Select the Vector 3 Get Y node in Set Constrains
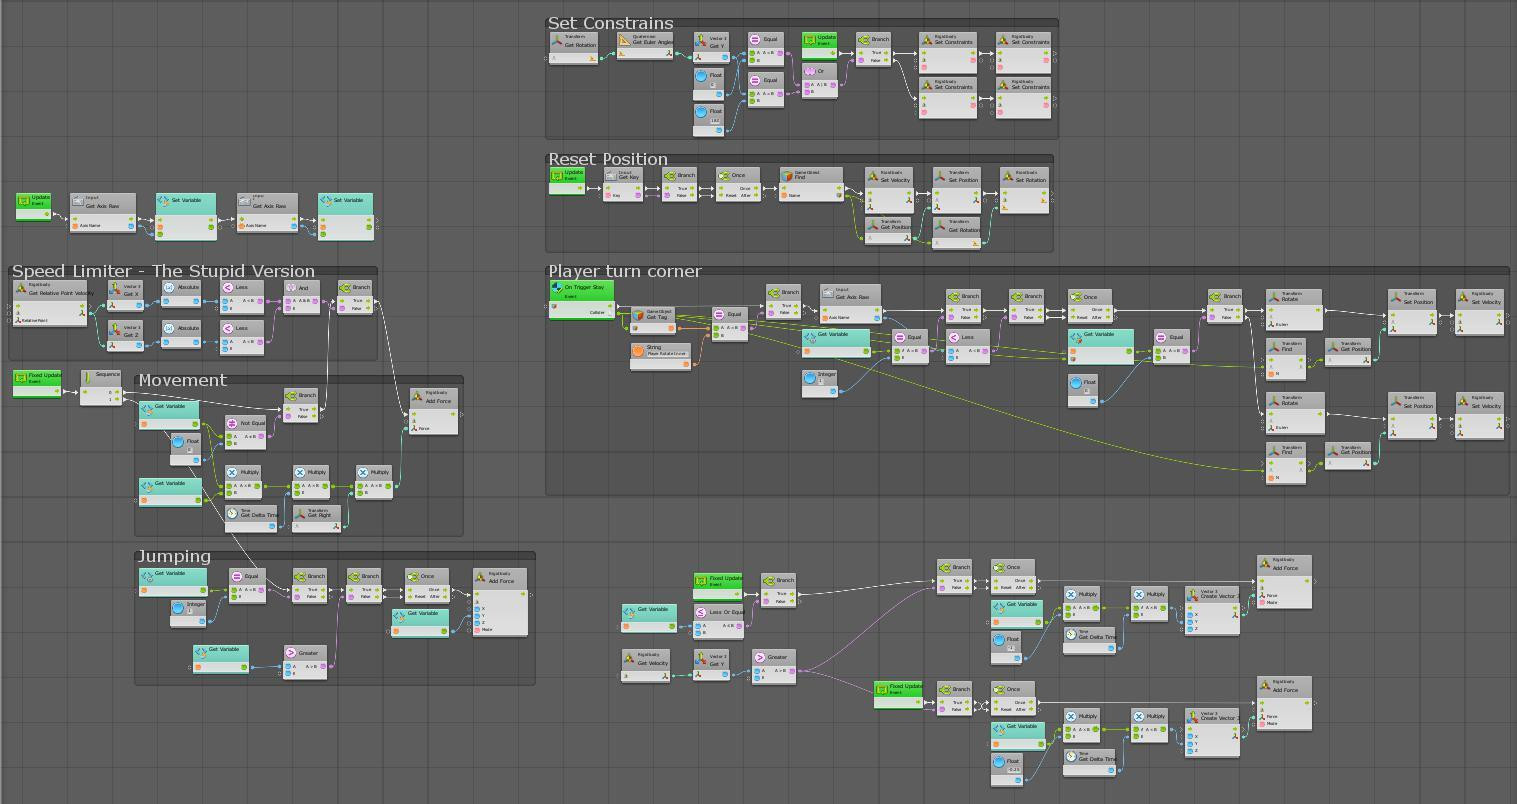Screen dimensions: 1517x804 pos(713,48)
